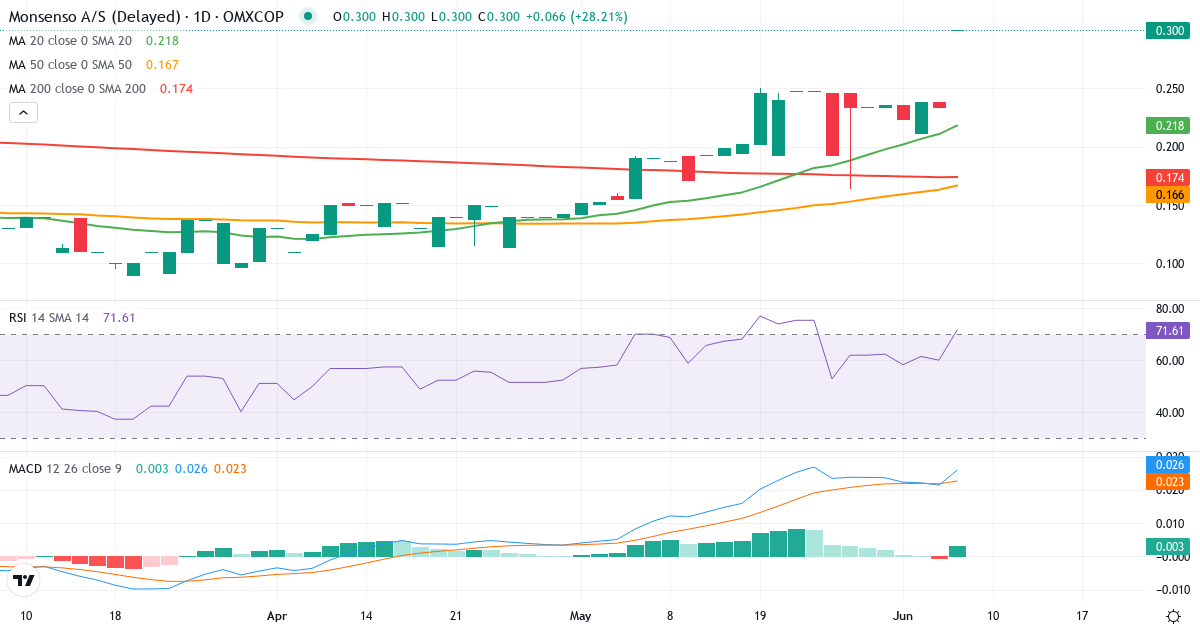Click the TradingView logo
This screenshot has width=1200, height=630.
[x=24, y=579]
